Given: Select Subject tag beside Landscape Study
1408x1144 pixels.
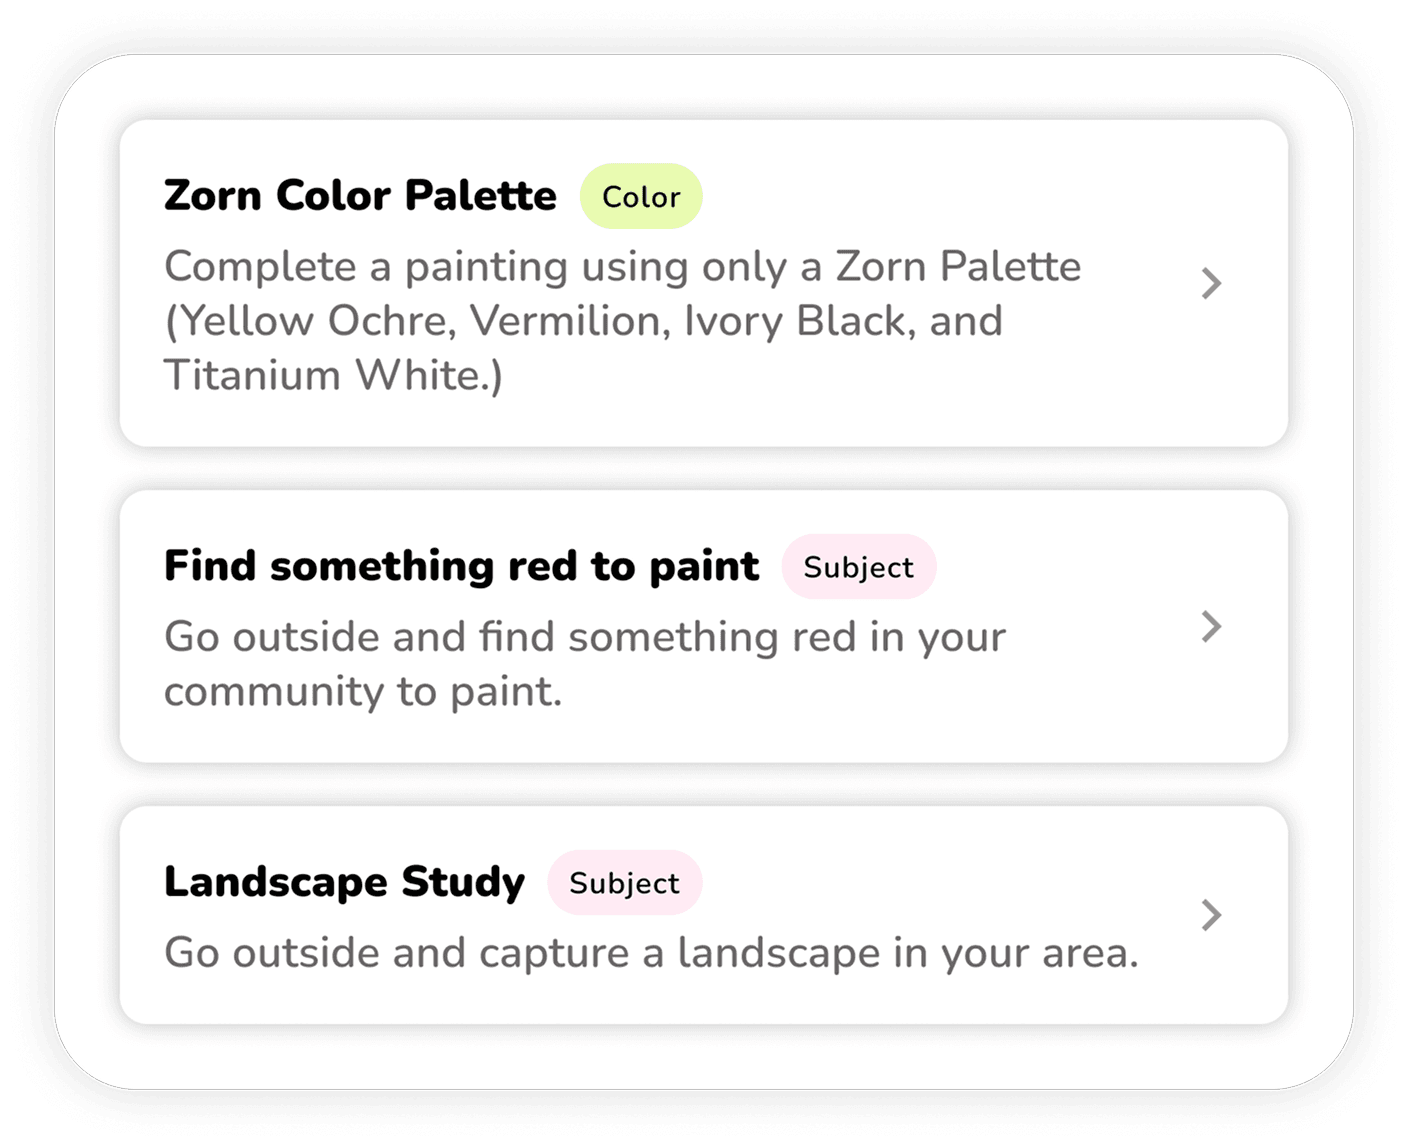Looking at the screenshot, I should point(624,883).
